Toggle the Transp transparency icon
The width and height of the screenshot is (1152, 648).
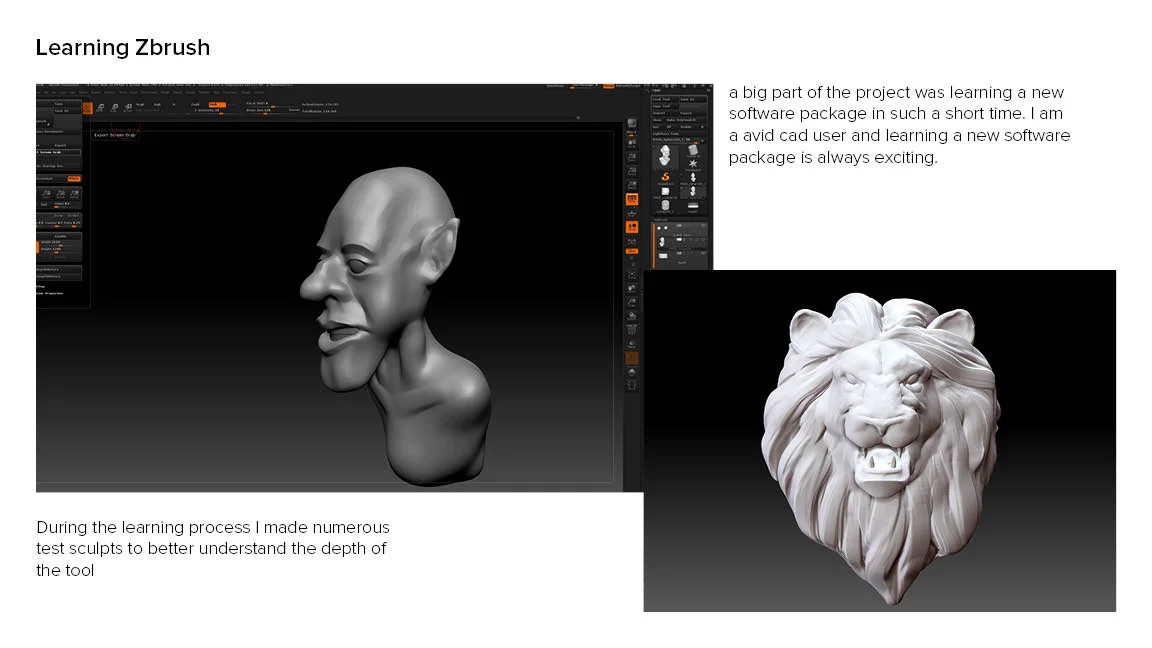[632, 344]
